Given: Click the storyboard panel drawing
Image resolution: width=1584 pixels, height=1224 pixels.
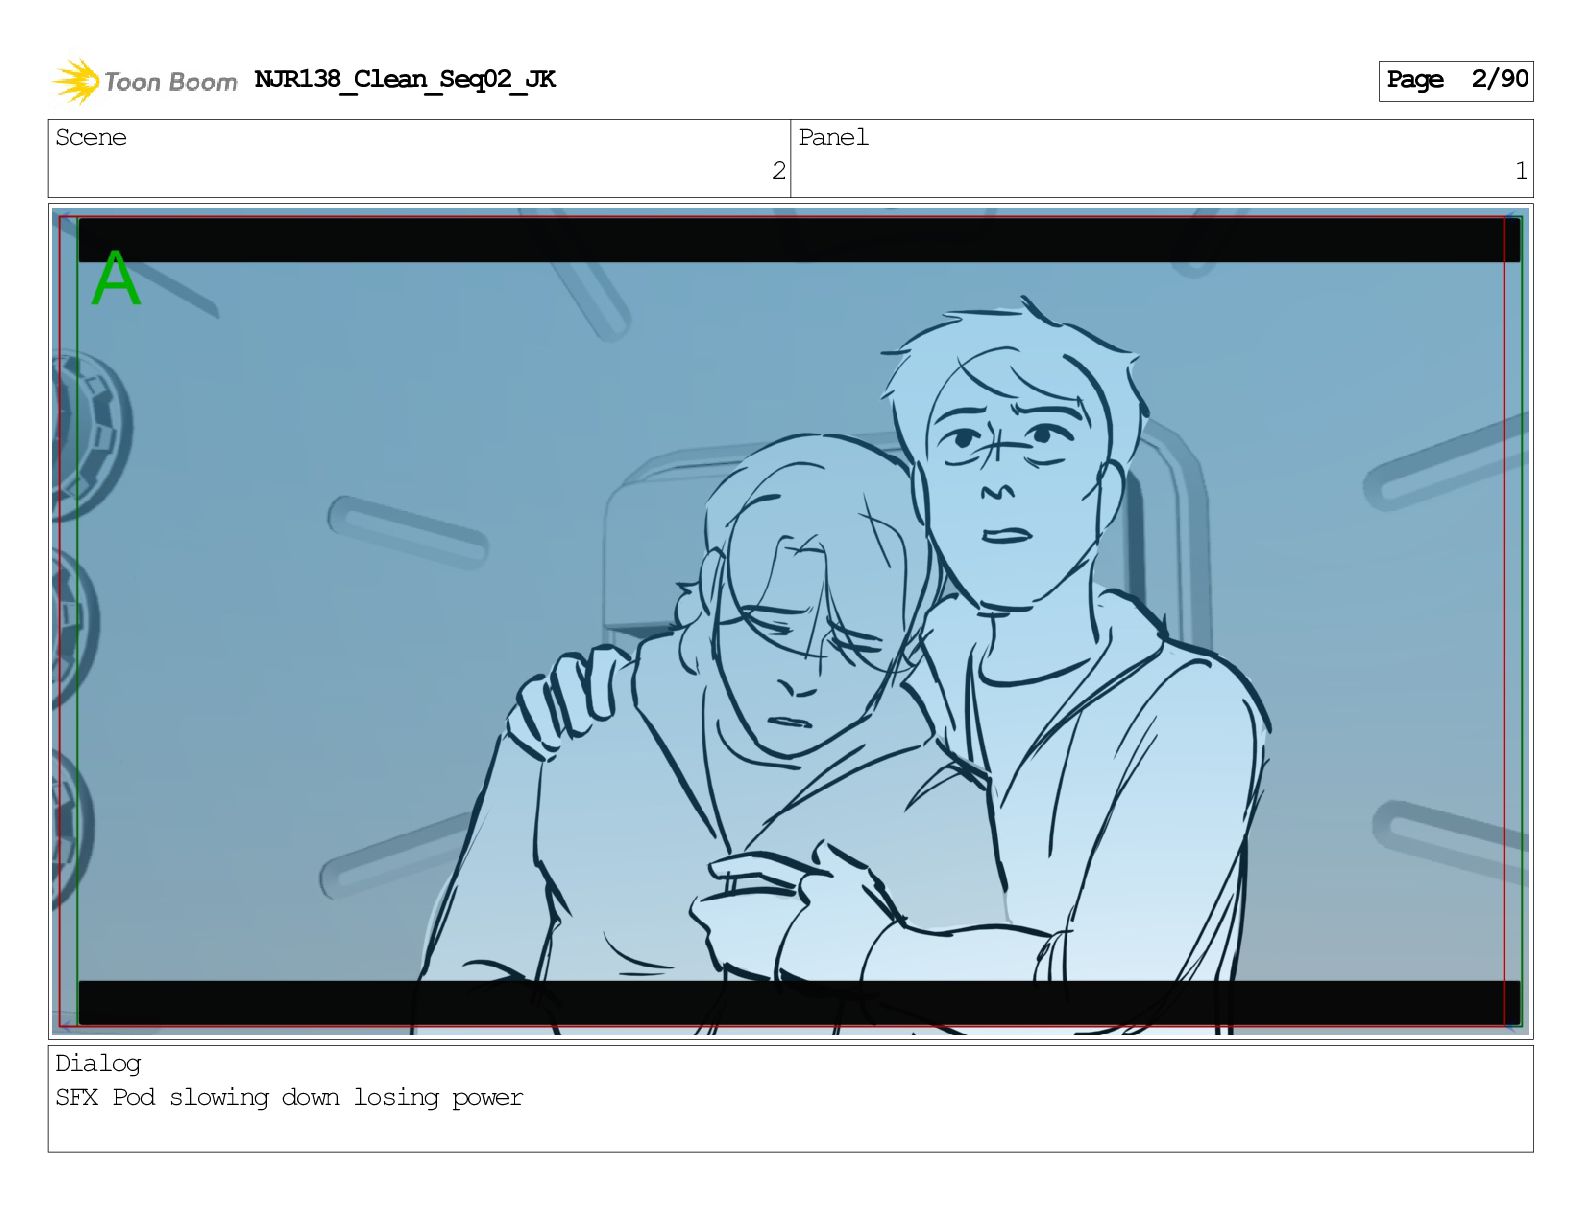Looking at the screenshot, I should pos(790,621).
